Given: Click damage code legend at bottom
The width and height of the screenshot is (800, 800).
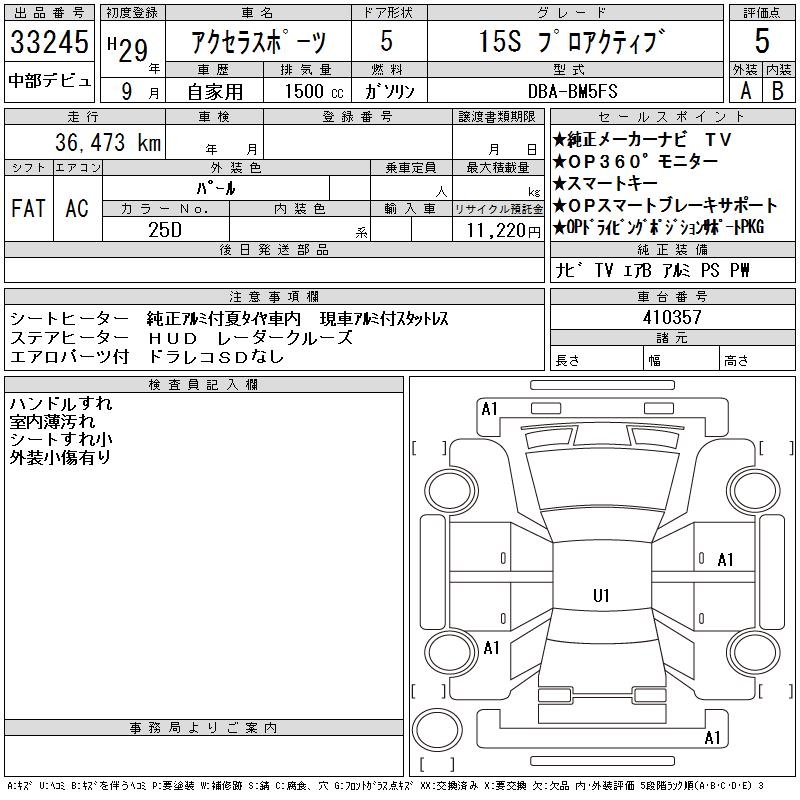Looking at the screenshot, I should pos(385,785).
